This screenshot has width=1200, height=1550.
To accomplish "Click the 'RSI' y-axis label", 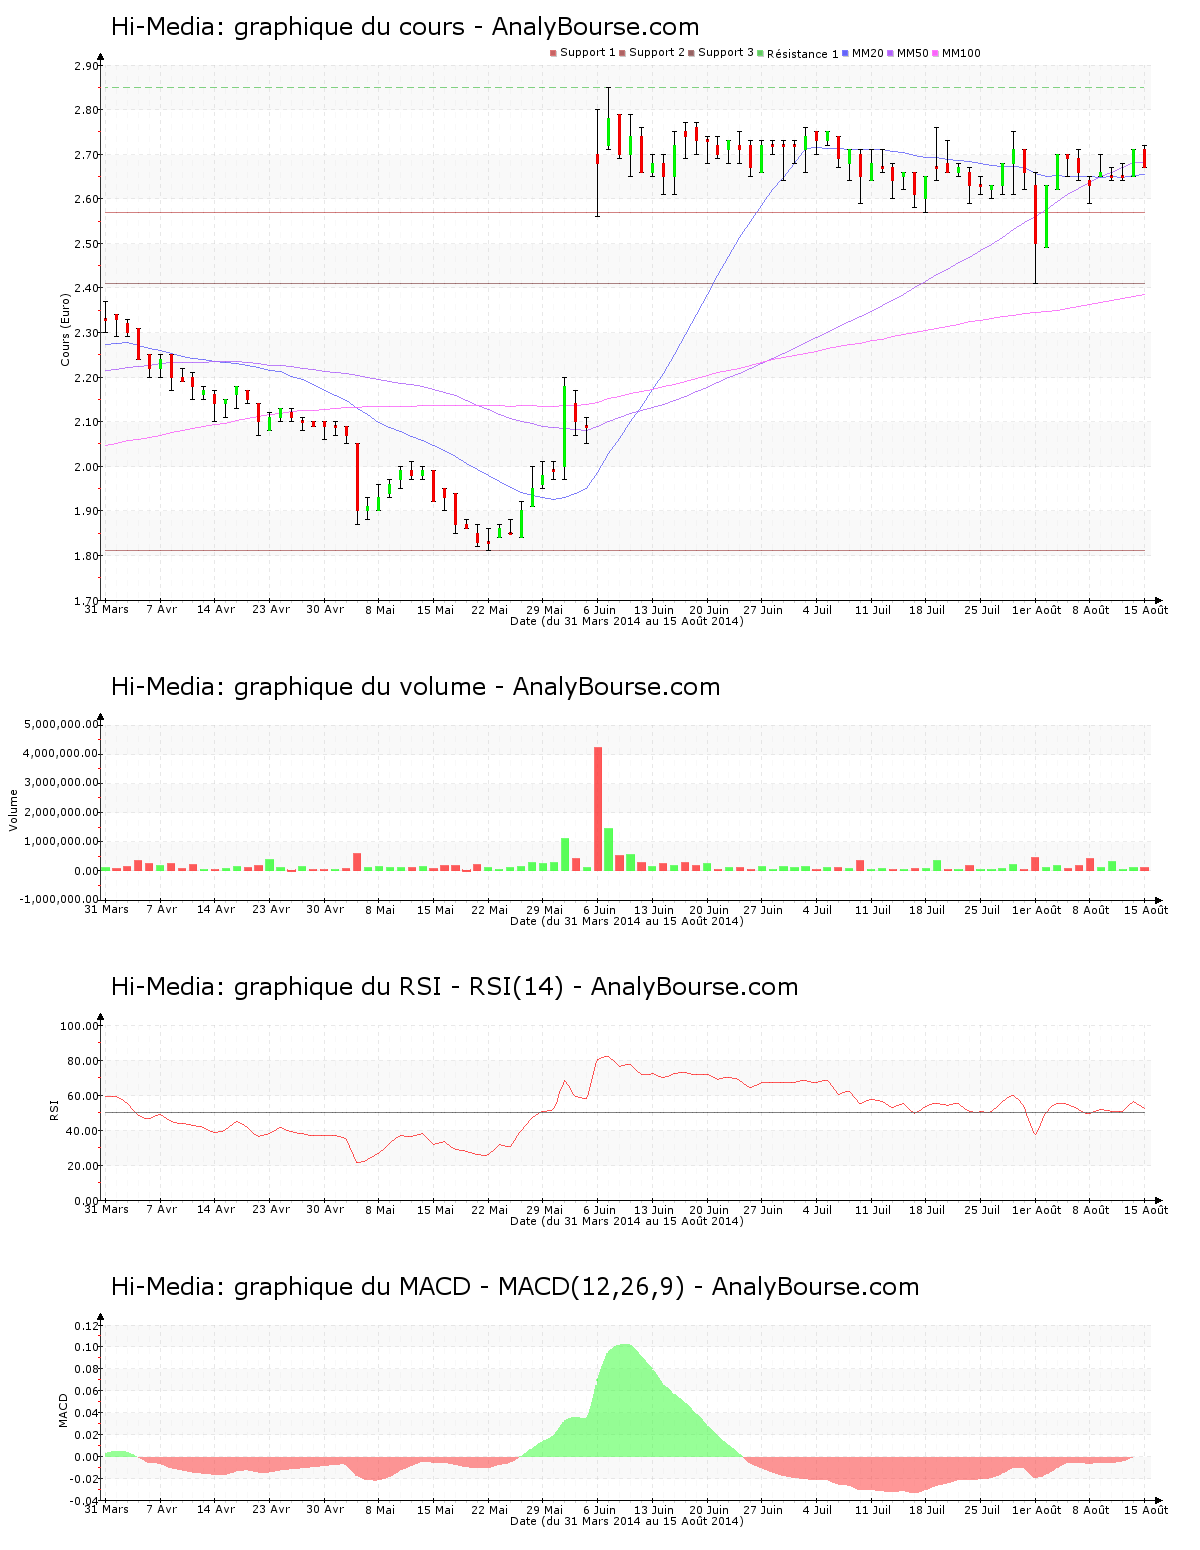I will 54,1109.
